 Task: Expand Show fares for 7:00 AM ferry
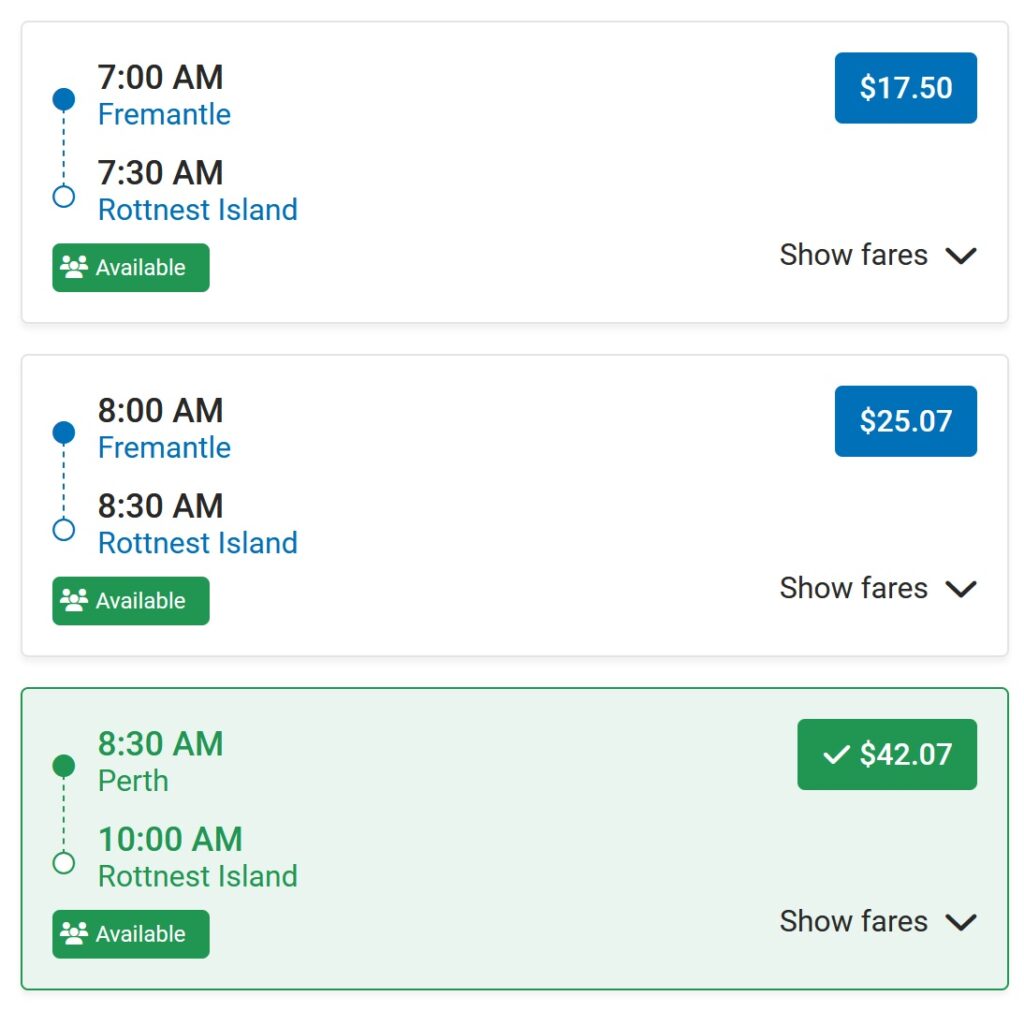pos(853,255)
